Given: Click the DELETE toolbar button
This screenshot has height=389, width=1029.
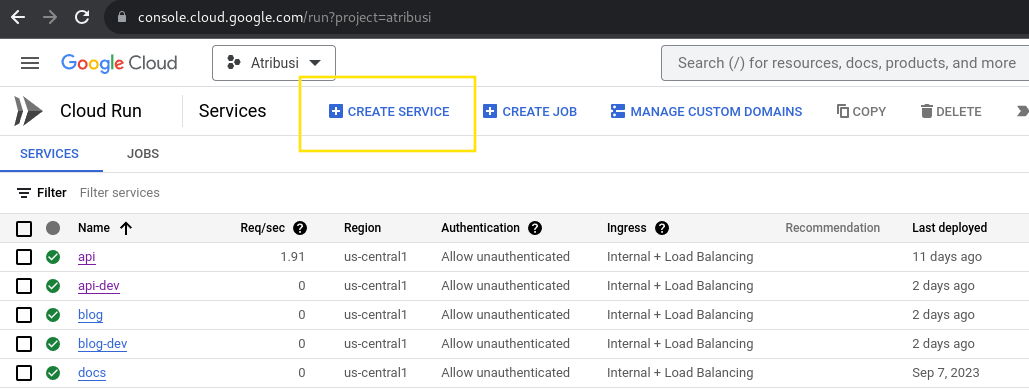Looking at the screenshot, I should click(x=951, y=112).
